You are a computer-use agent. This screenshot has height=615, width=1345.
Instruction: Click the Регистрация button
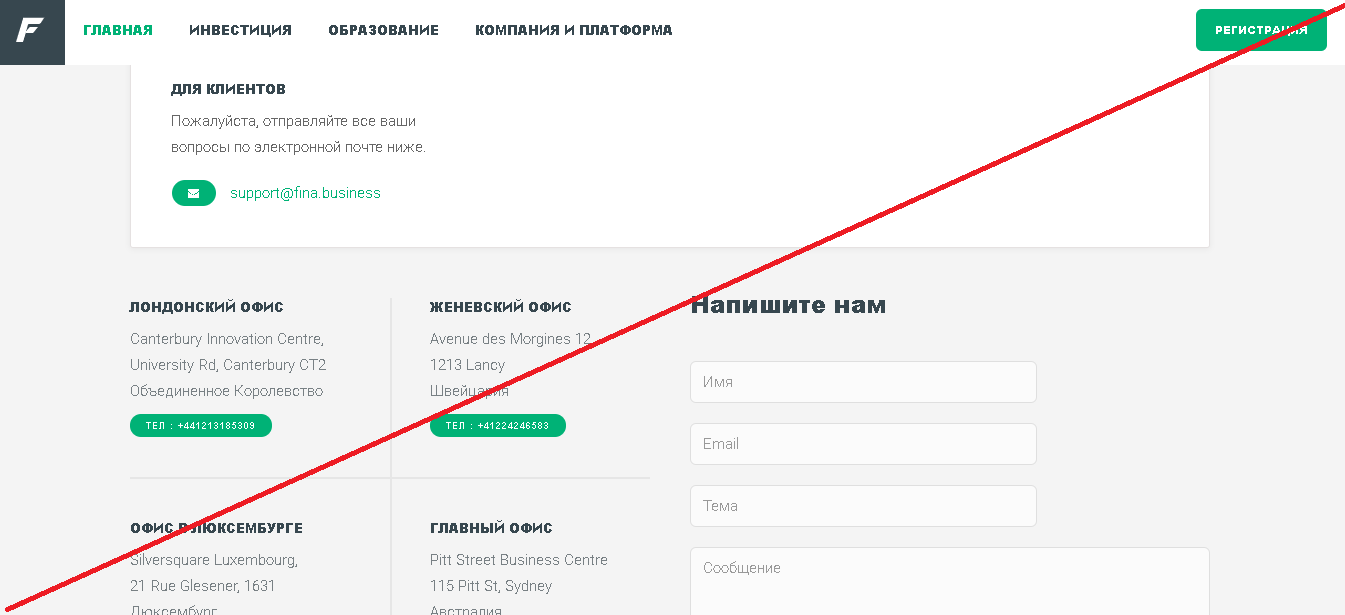point(1261,30)
